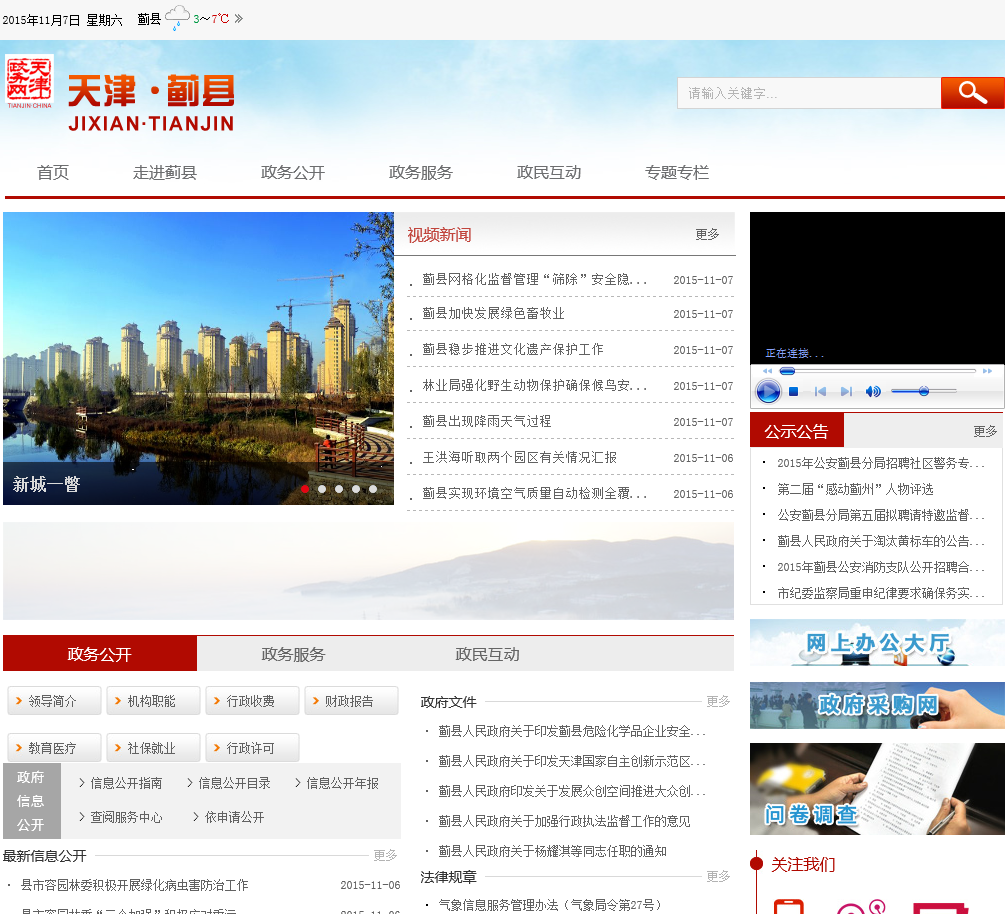Open 政务公开 in top navigation

293,172
